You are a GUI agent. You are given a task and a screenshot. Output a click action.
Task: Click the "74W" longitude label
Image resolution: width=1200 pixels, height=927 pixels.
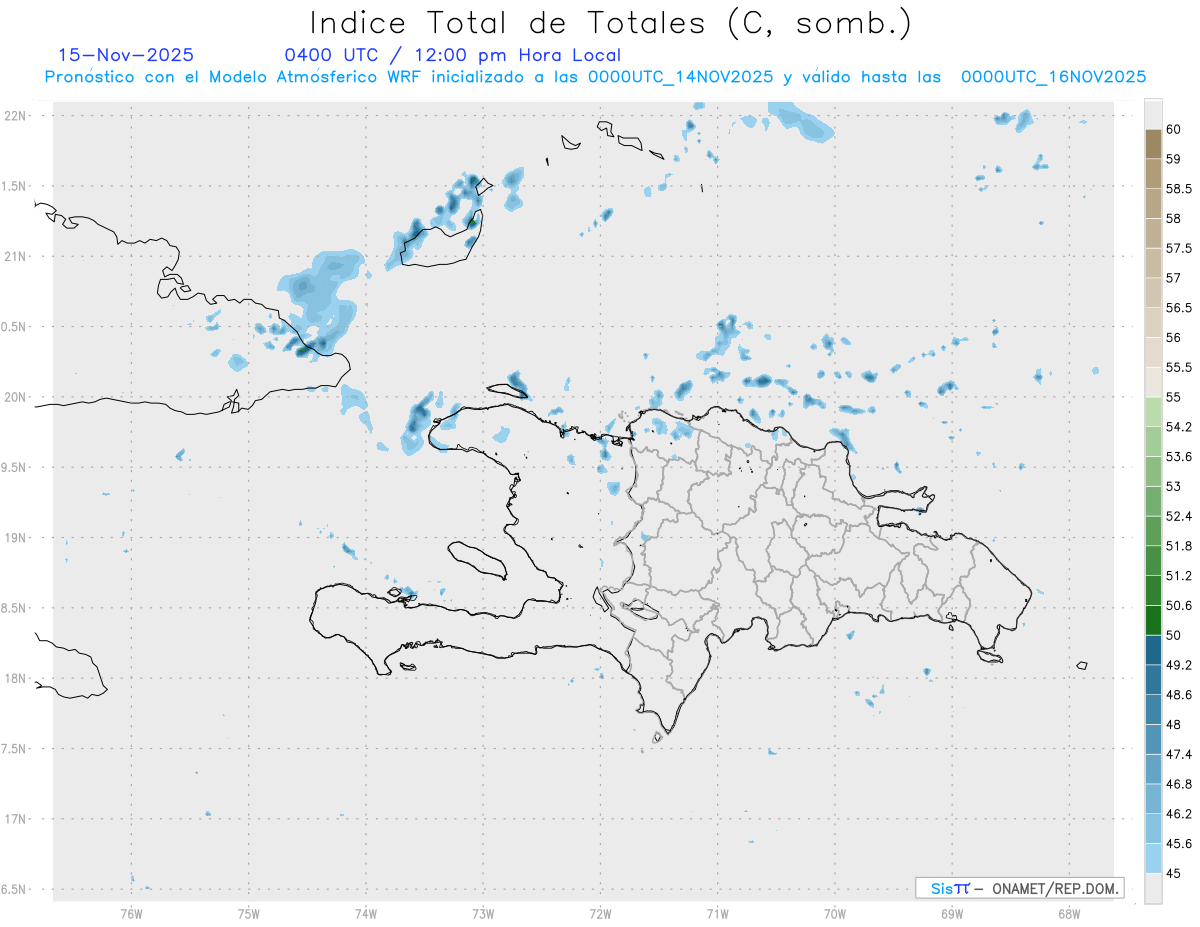(366, 913)
